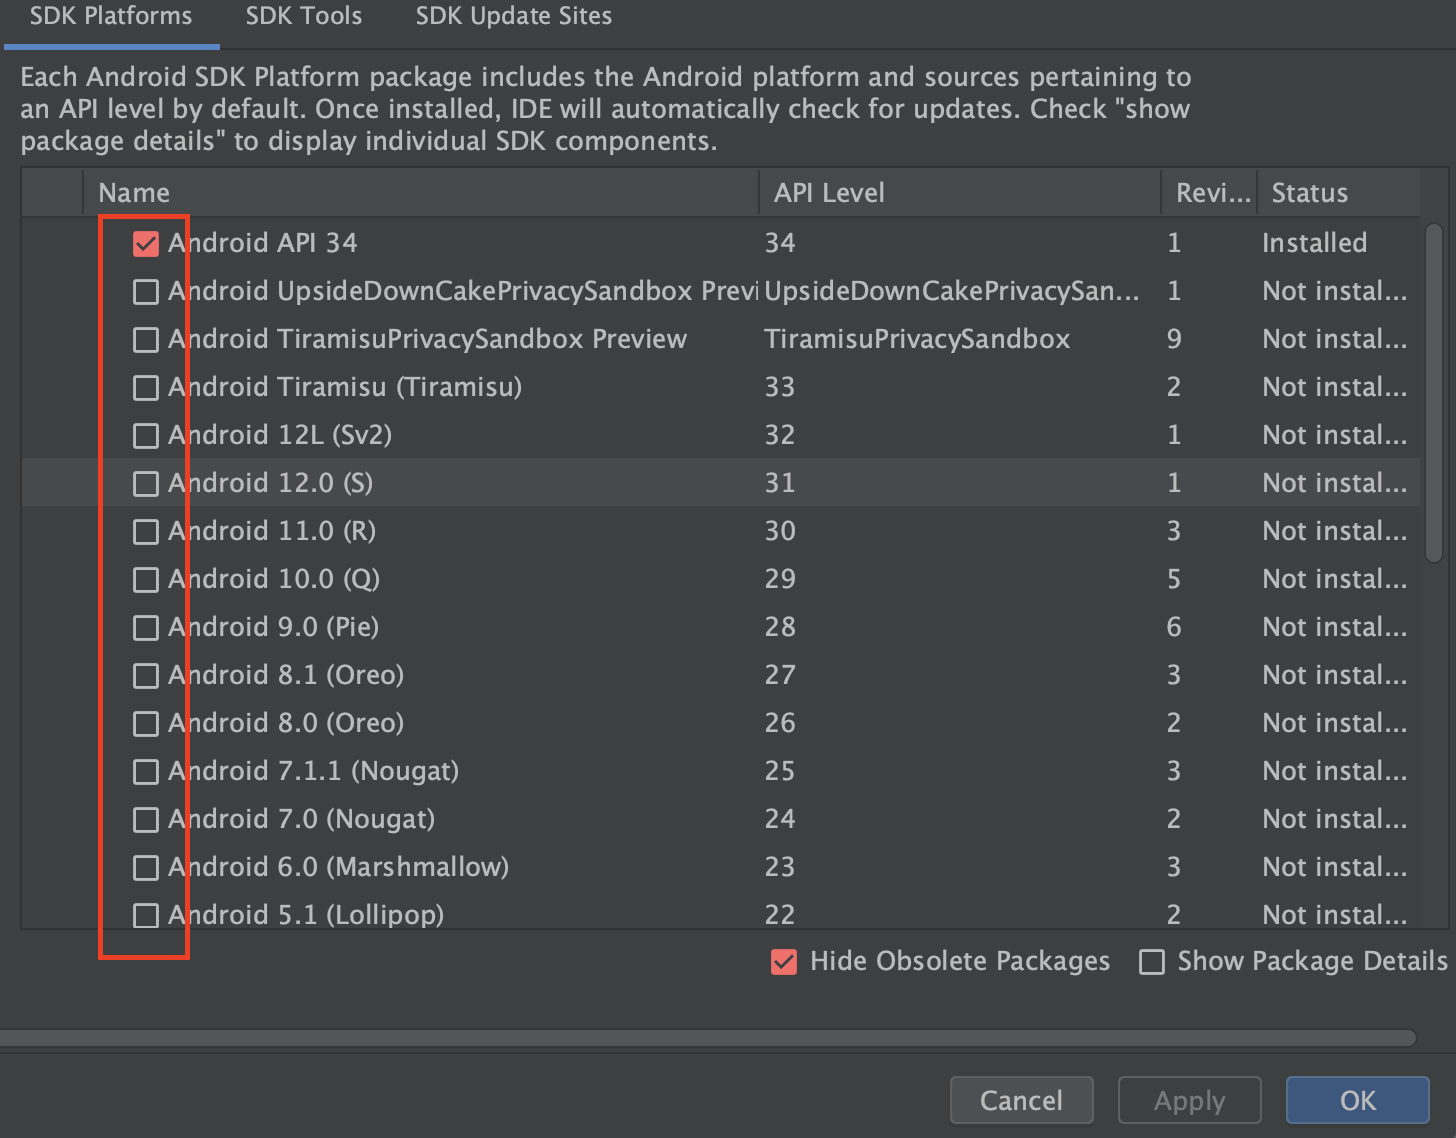This screenshot has height=1138, width=1456.
Task: Click the API level '27' cell
Action: click(x=780, y=675)
